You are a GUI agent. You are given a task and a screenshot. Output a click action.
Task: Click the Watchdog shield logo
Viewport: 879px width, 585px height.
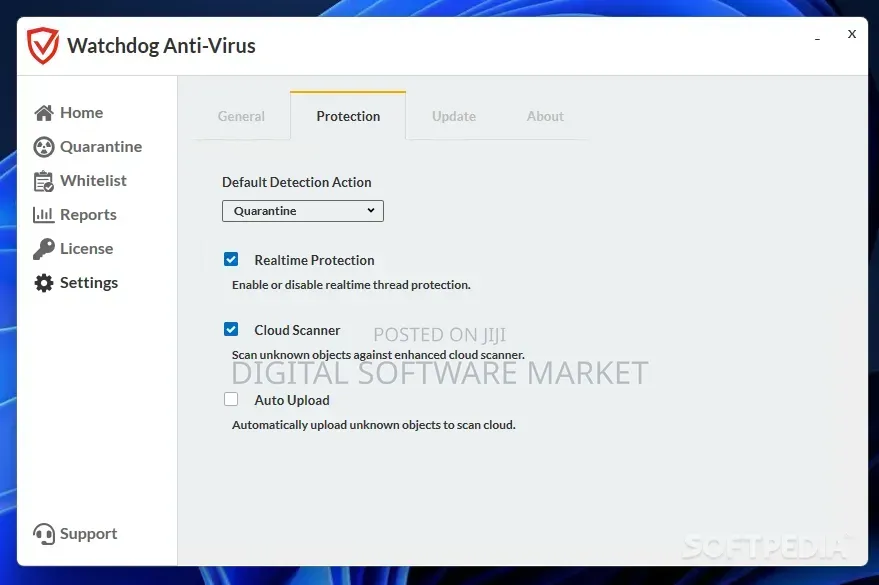point(43,45)
